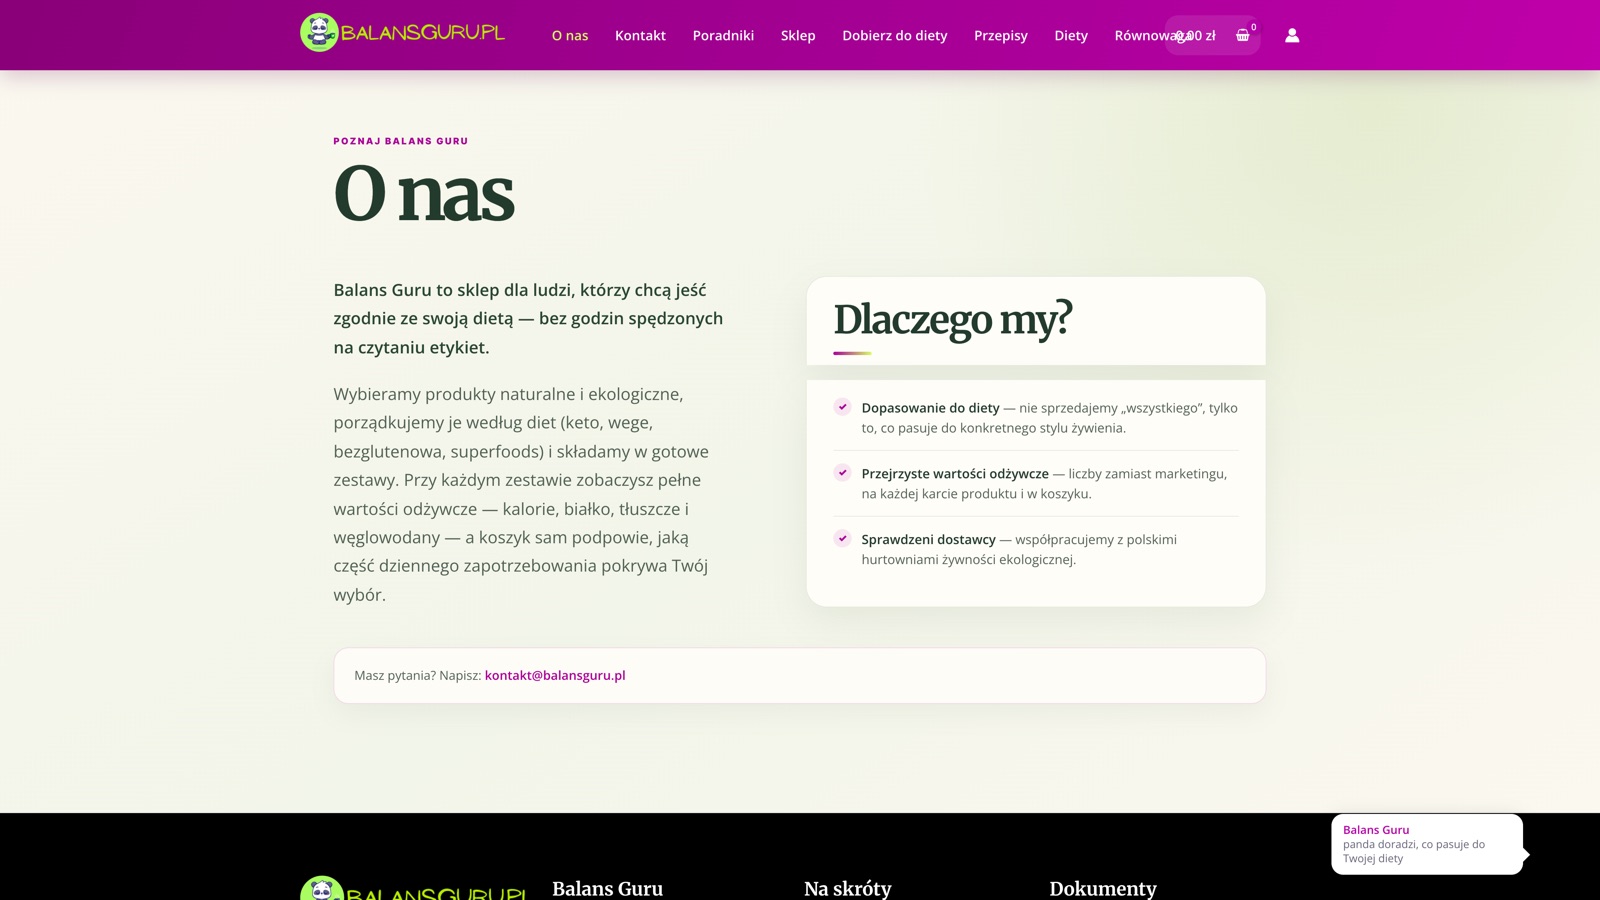1600x900 pixels.
Task: Click the 'Dlaczego my?' card heading
Action: pos(952,319)
